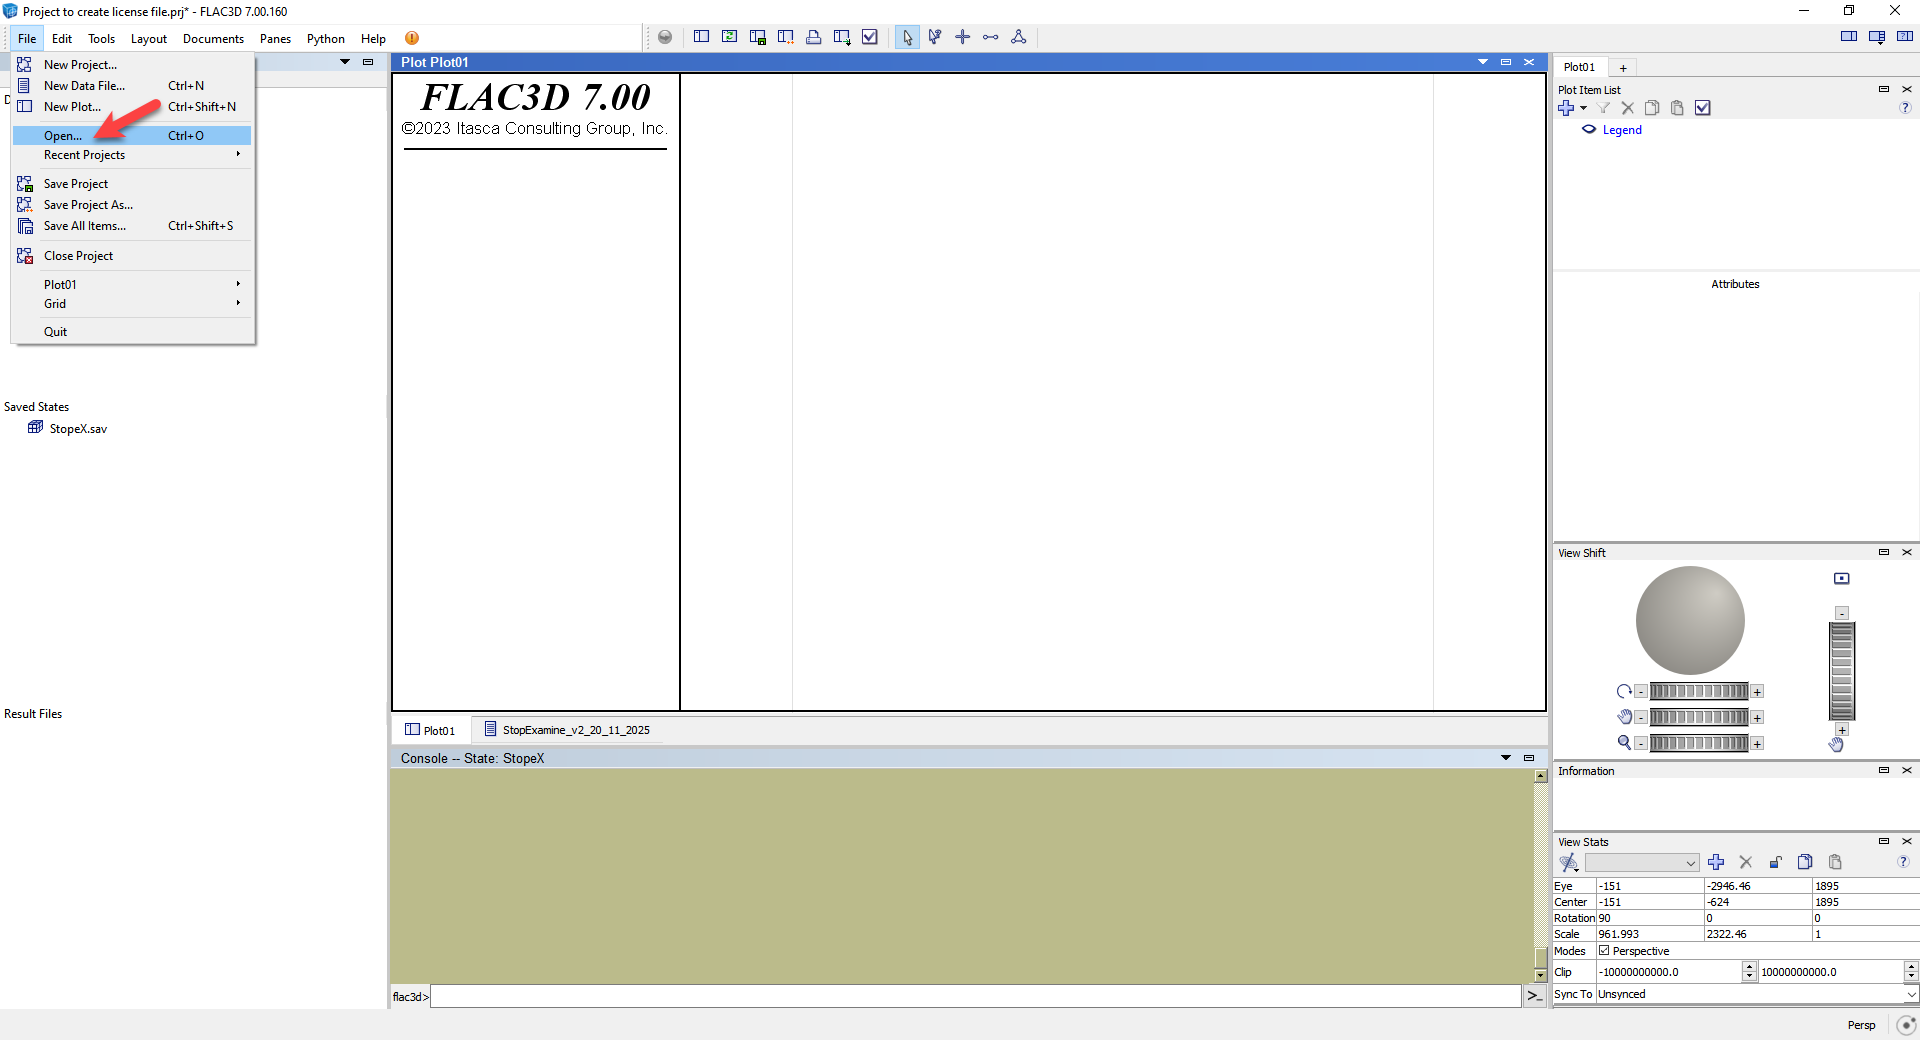Click the plus tab to add new plot
The image size is (1920, 1040).
tap(1623, 68)
